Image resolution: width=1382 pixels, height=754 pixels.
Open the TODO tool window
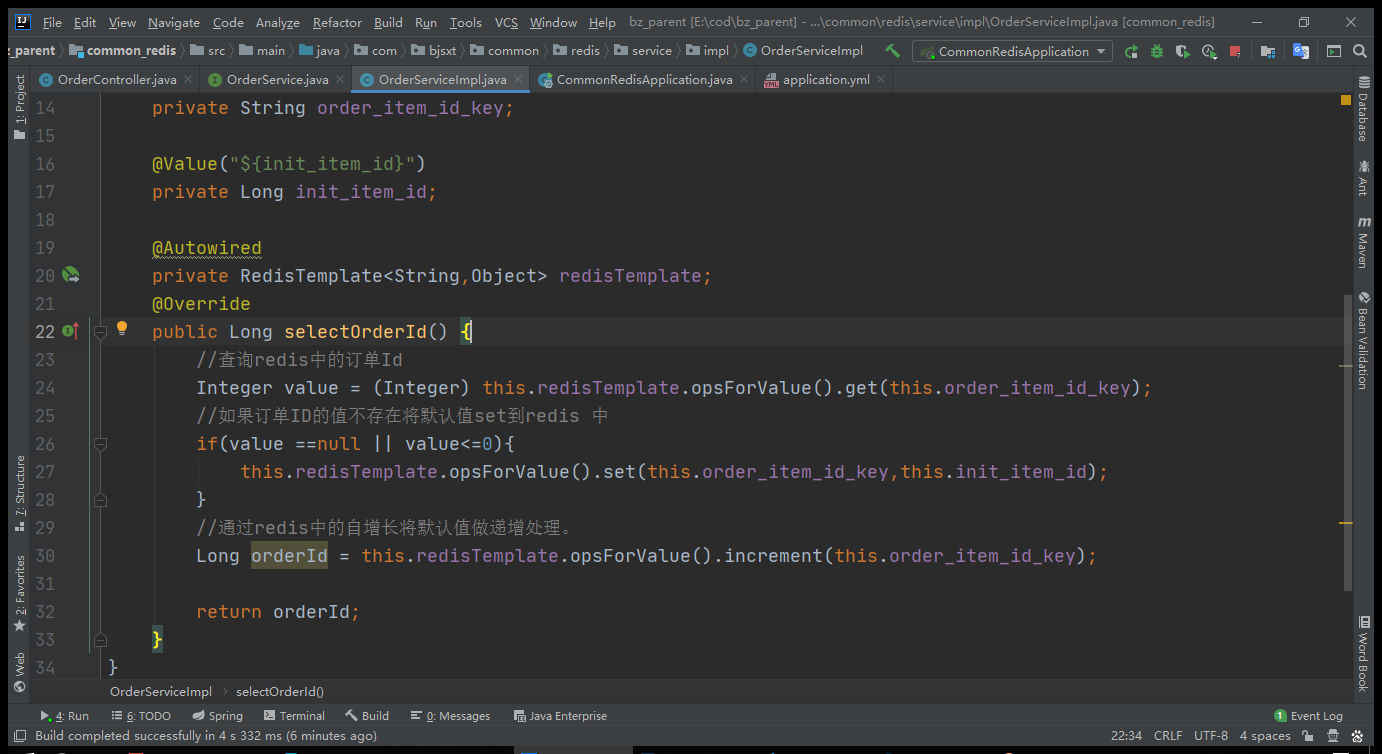140,716
